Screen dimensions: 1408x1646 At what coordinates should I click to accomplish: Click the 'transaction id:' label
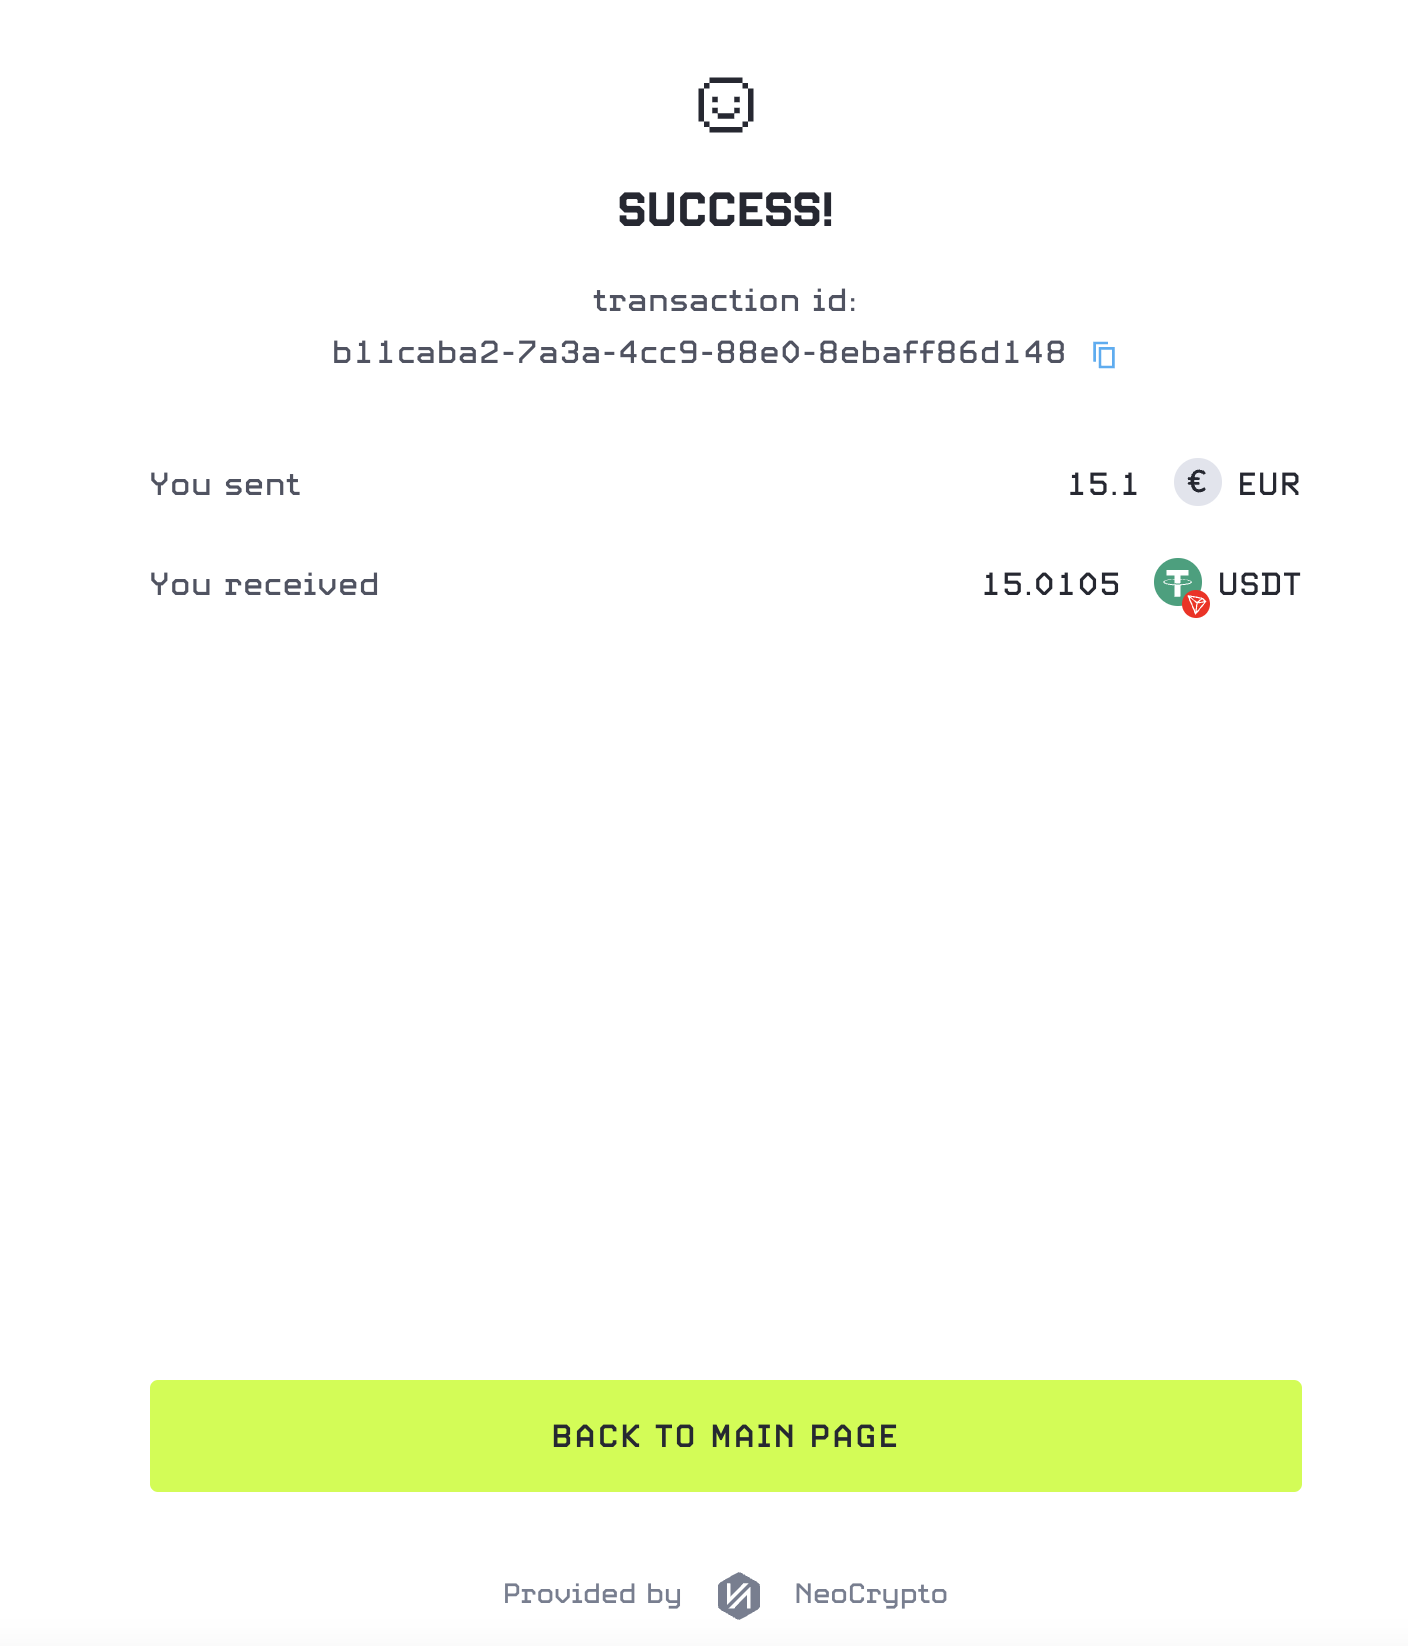pyautogui.click(x=725, y=301)
